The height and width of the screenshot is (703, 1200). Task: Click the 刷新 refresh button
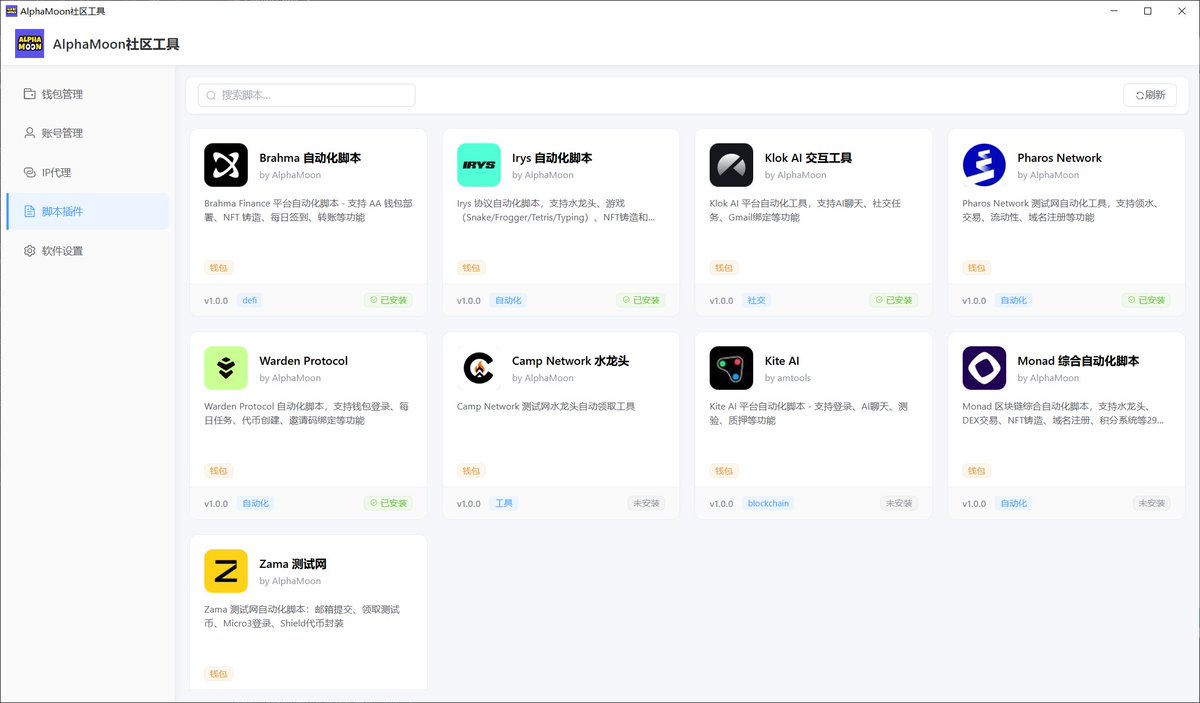point(1150,95)
